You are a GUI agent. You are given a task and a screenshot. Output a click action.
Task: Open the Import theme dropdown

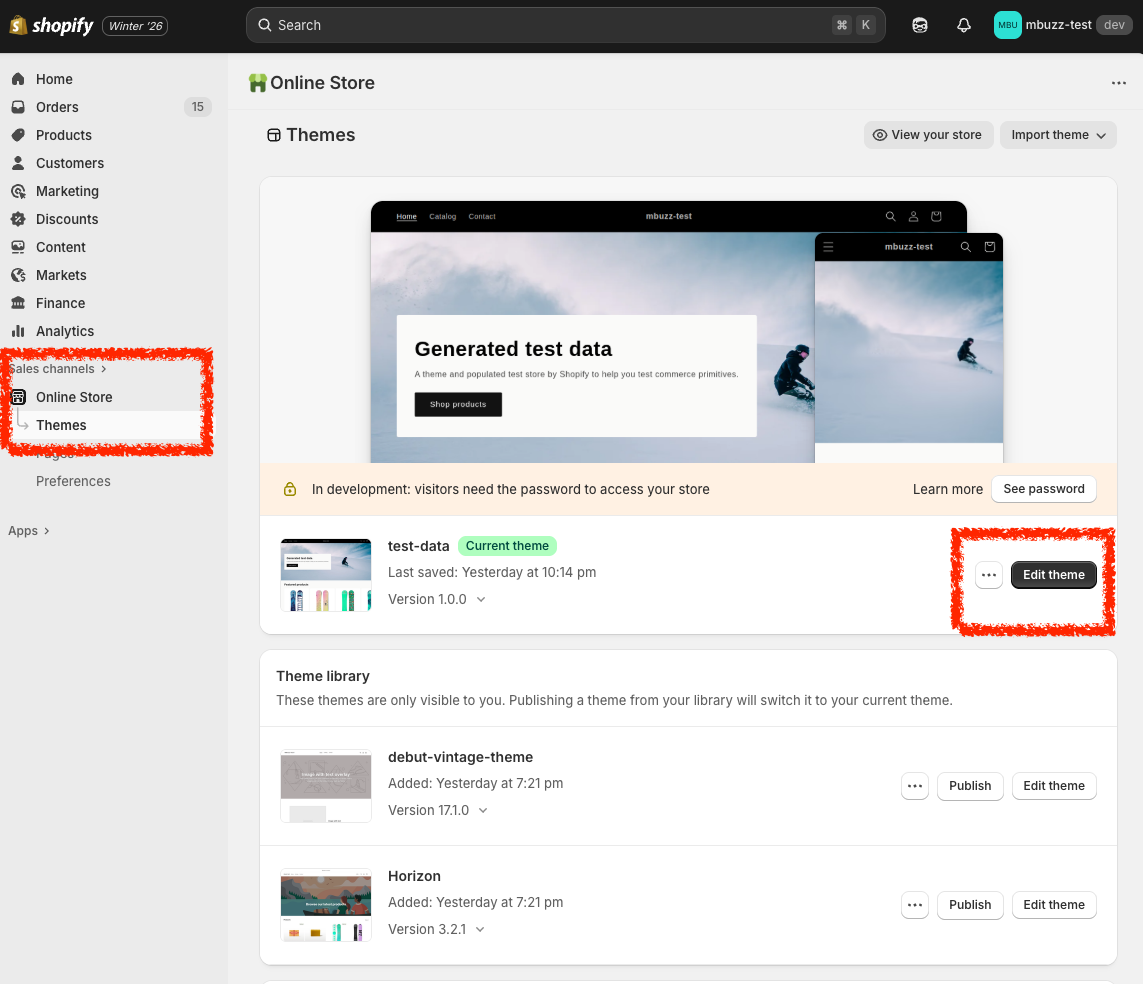[x=1057, y=135]
